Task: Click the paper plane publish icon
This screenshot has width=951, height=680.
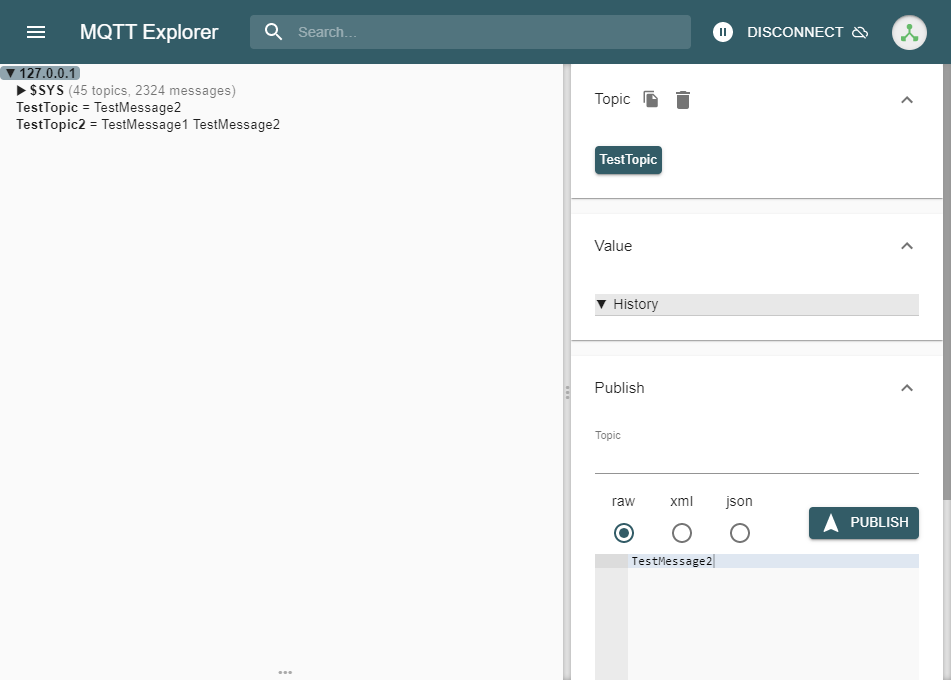Action: [829, 522]
